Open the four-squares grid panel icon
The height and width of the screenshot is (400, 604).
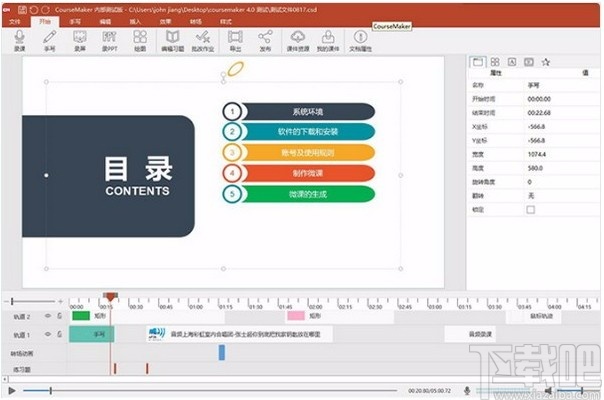[495, 62]
